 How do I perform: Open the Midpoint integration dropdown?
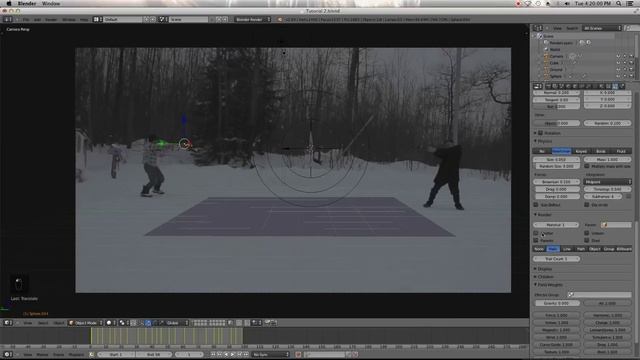608,182
